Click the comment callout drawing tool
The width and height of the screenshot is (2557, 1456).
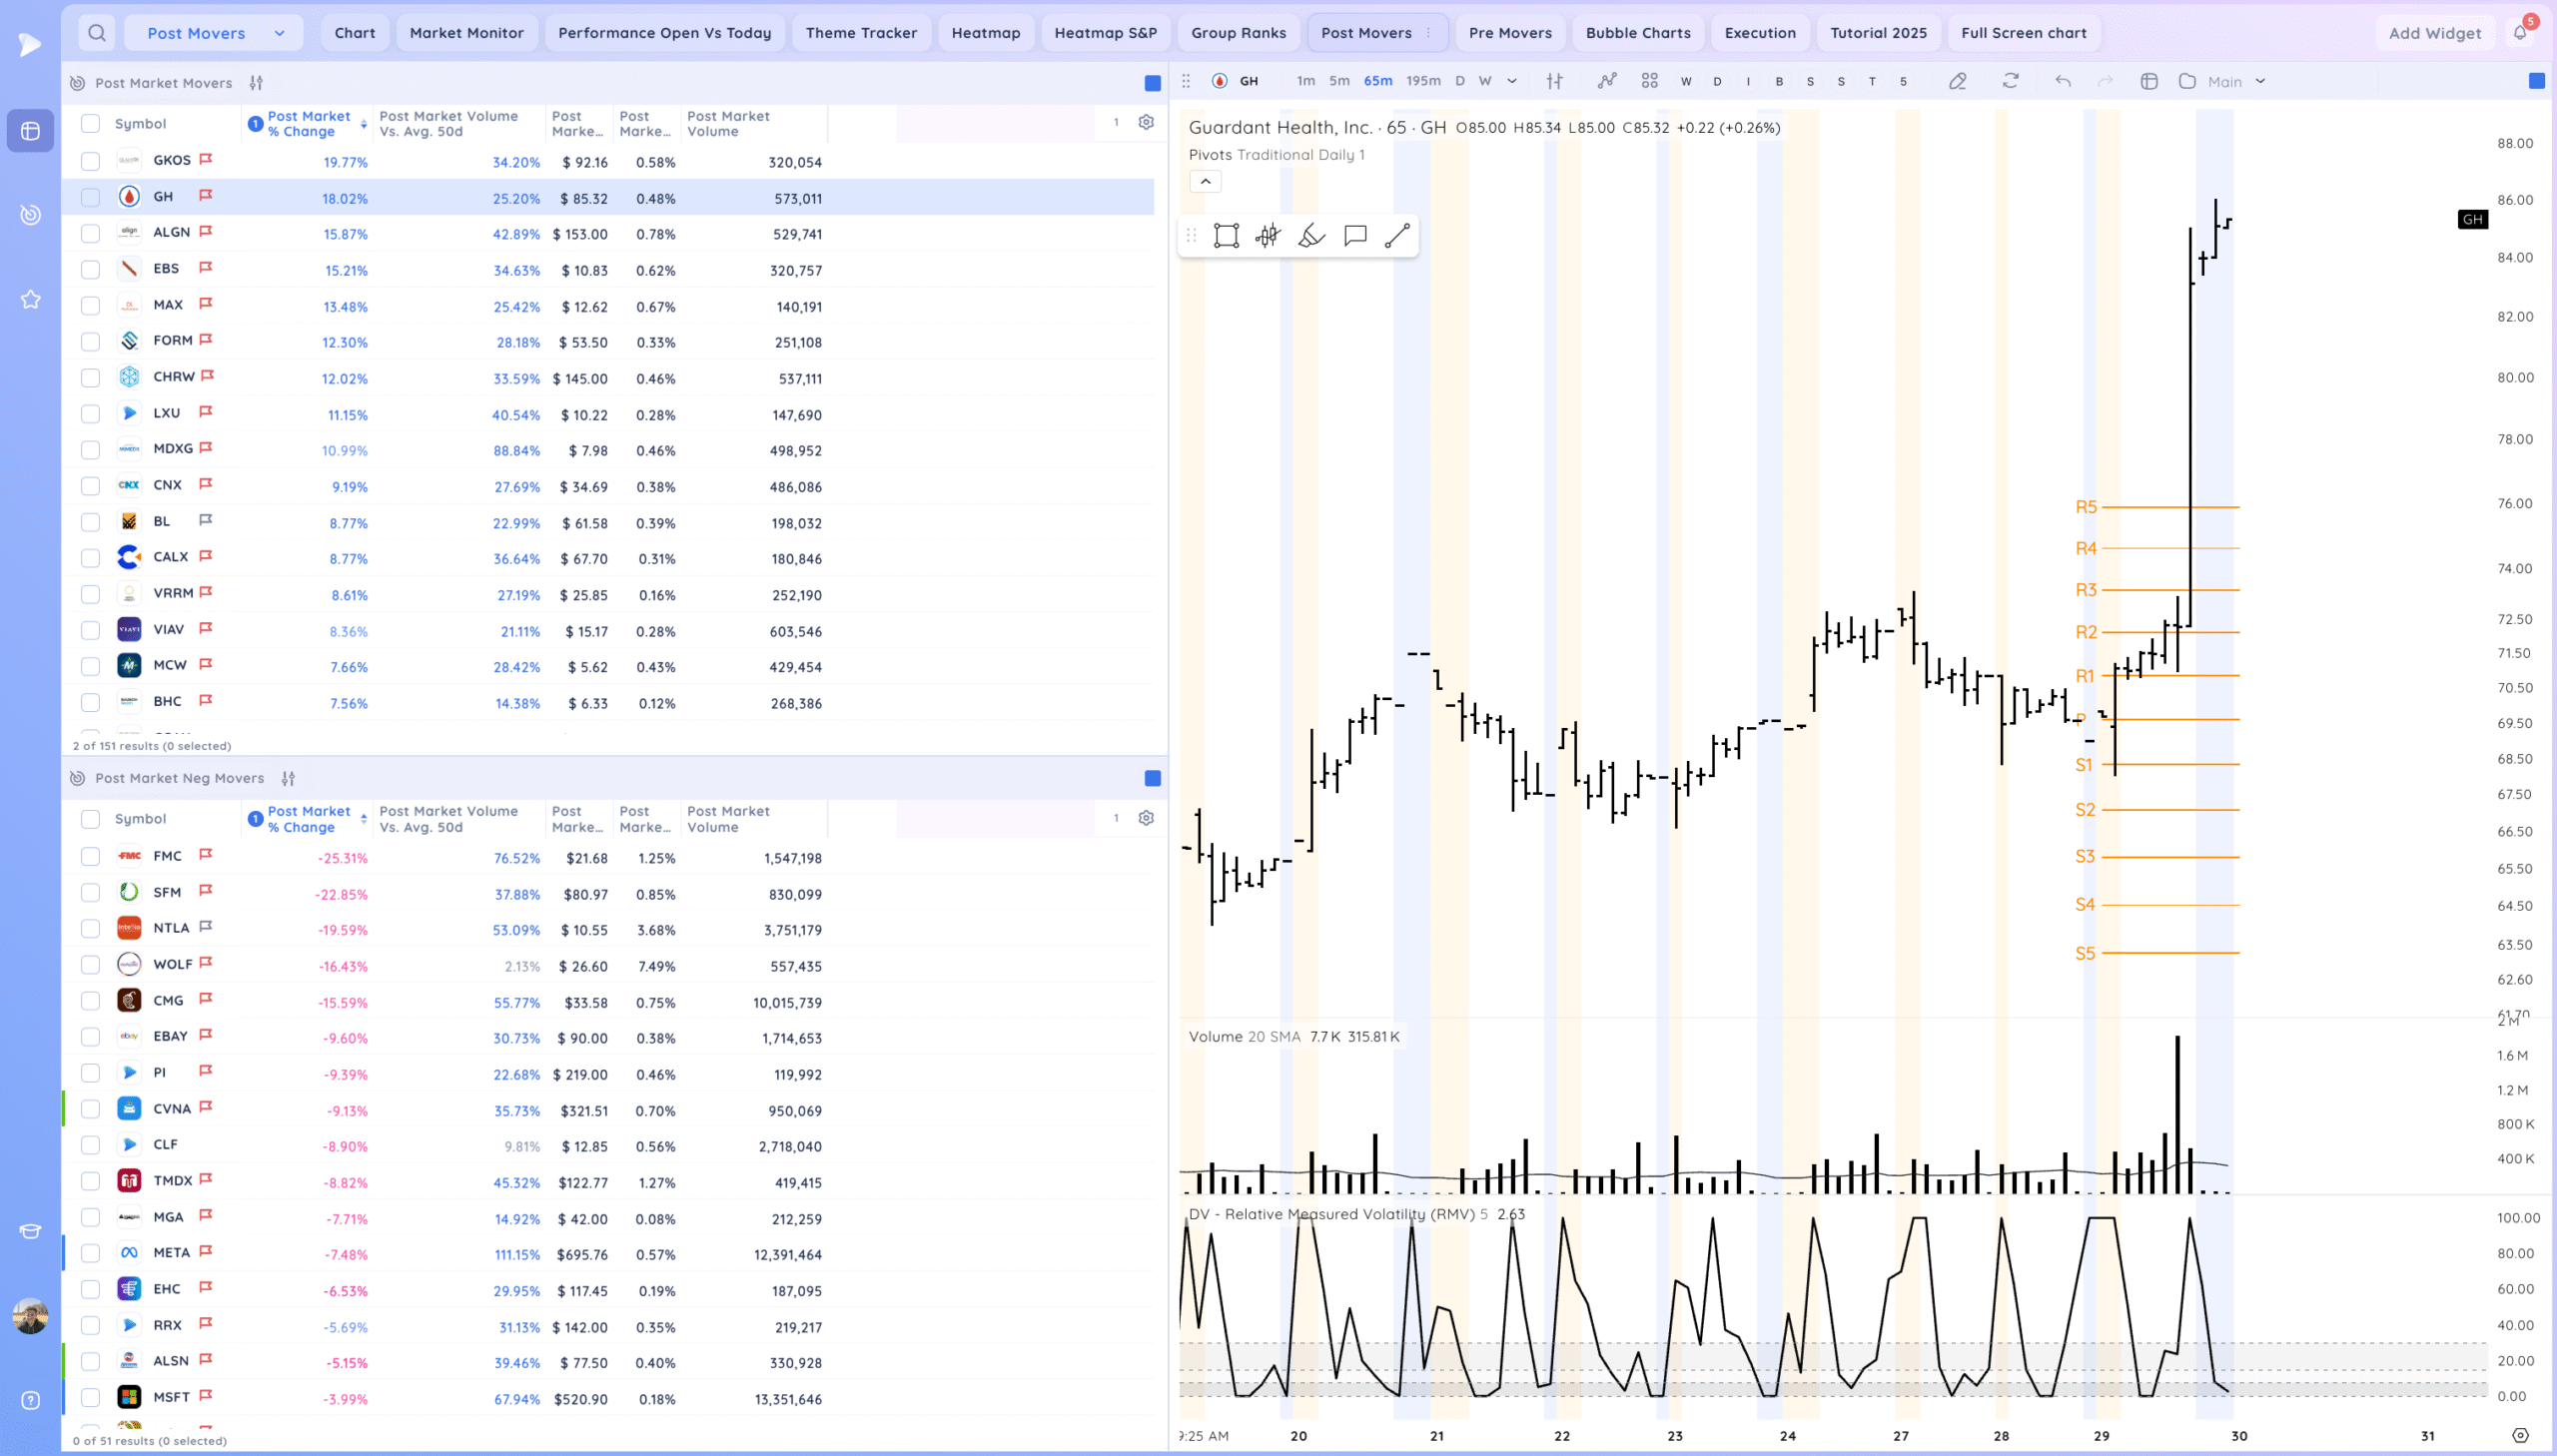pos(1355,236)
